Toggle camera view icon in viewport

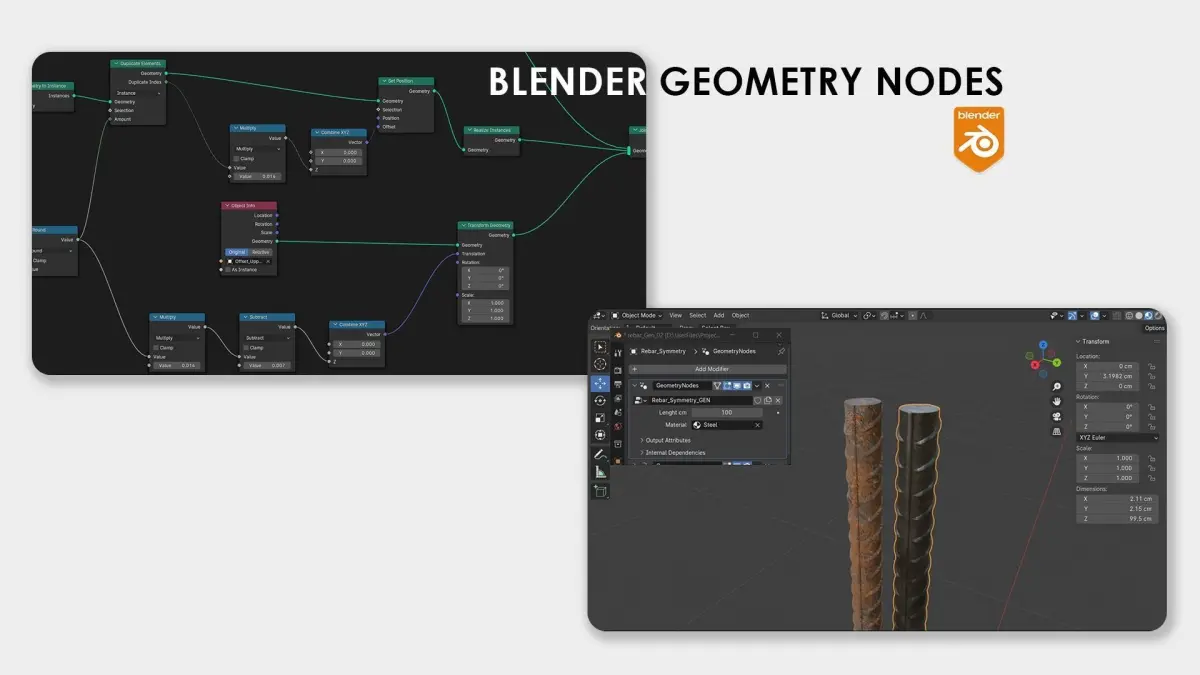(x=1057, y=417)
